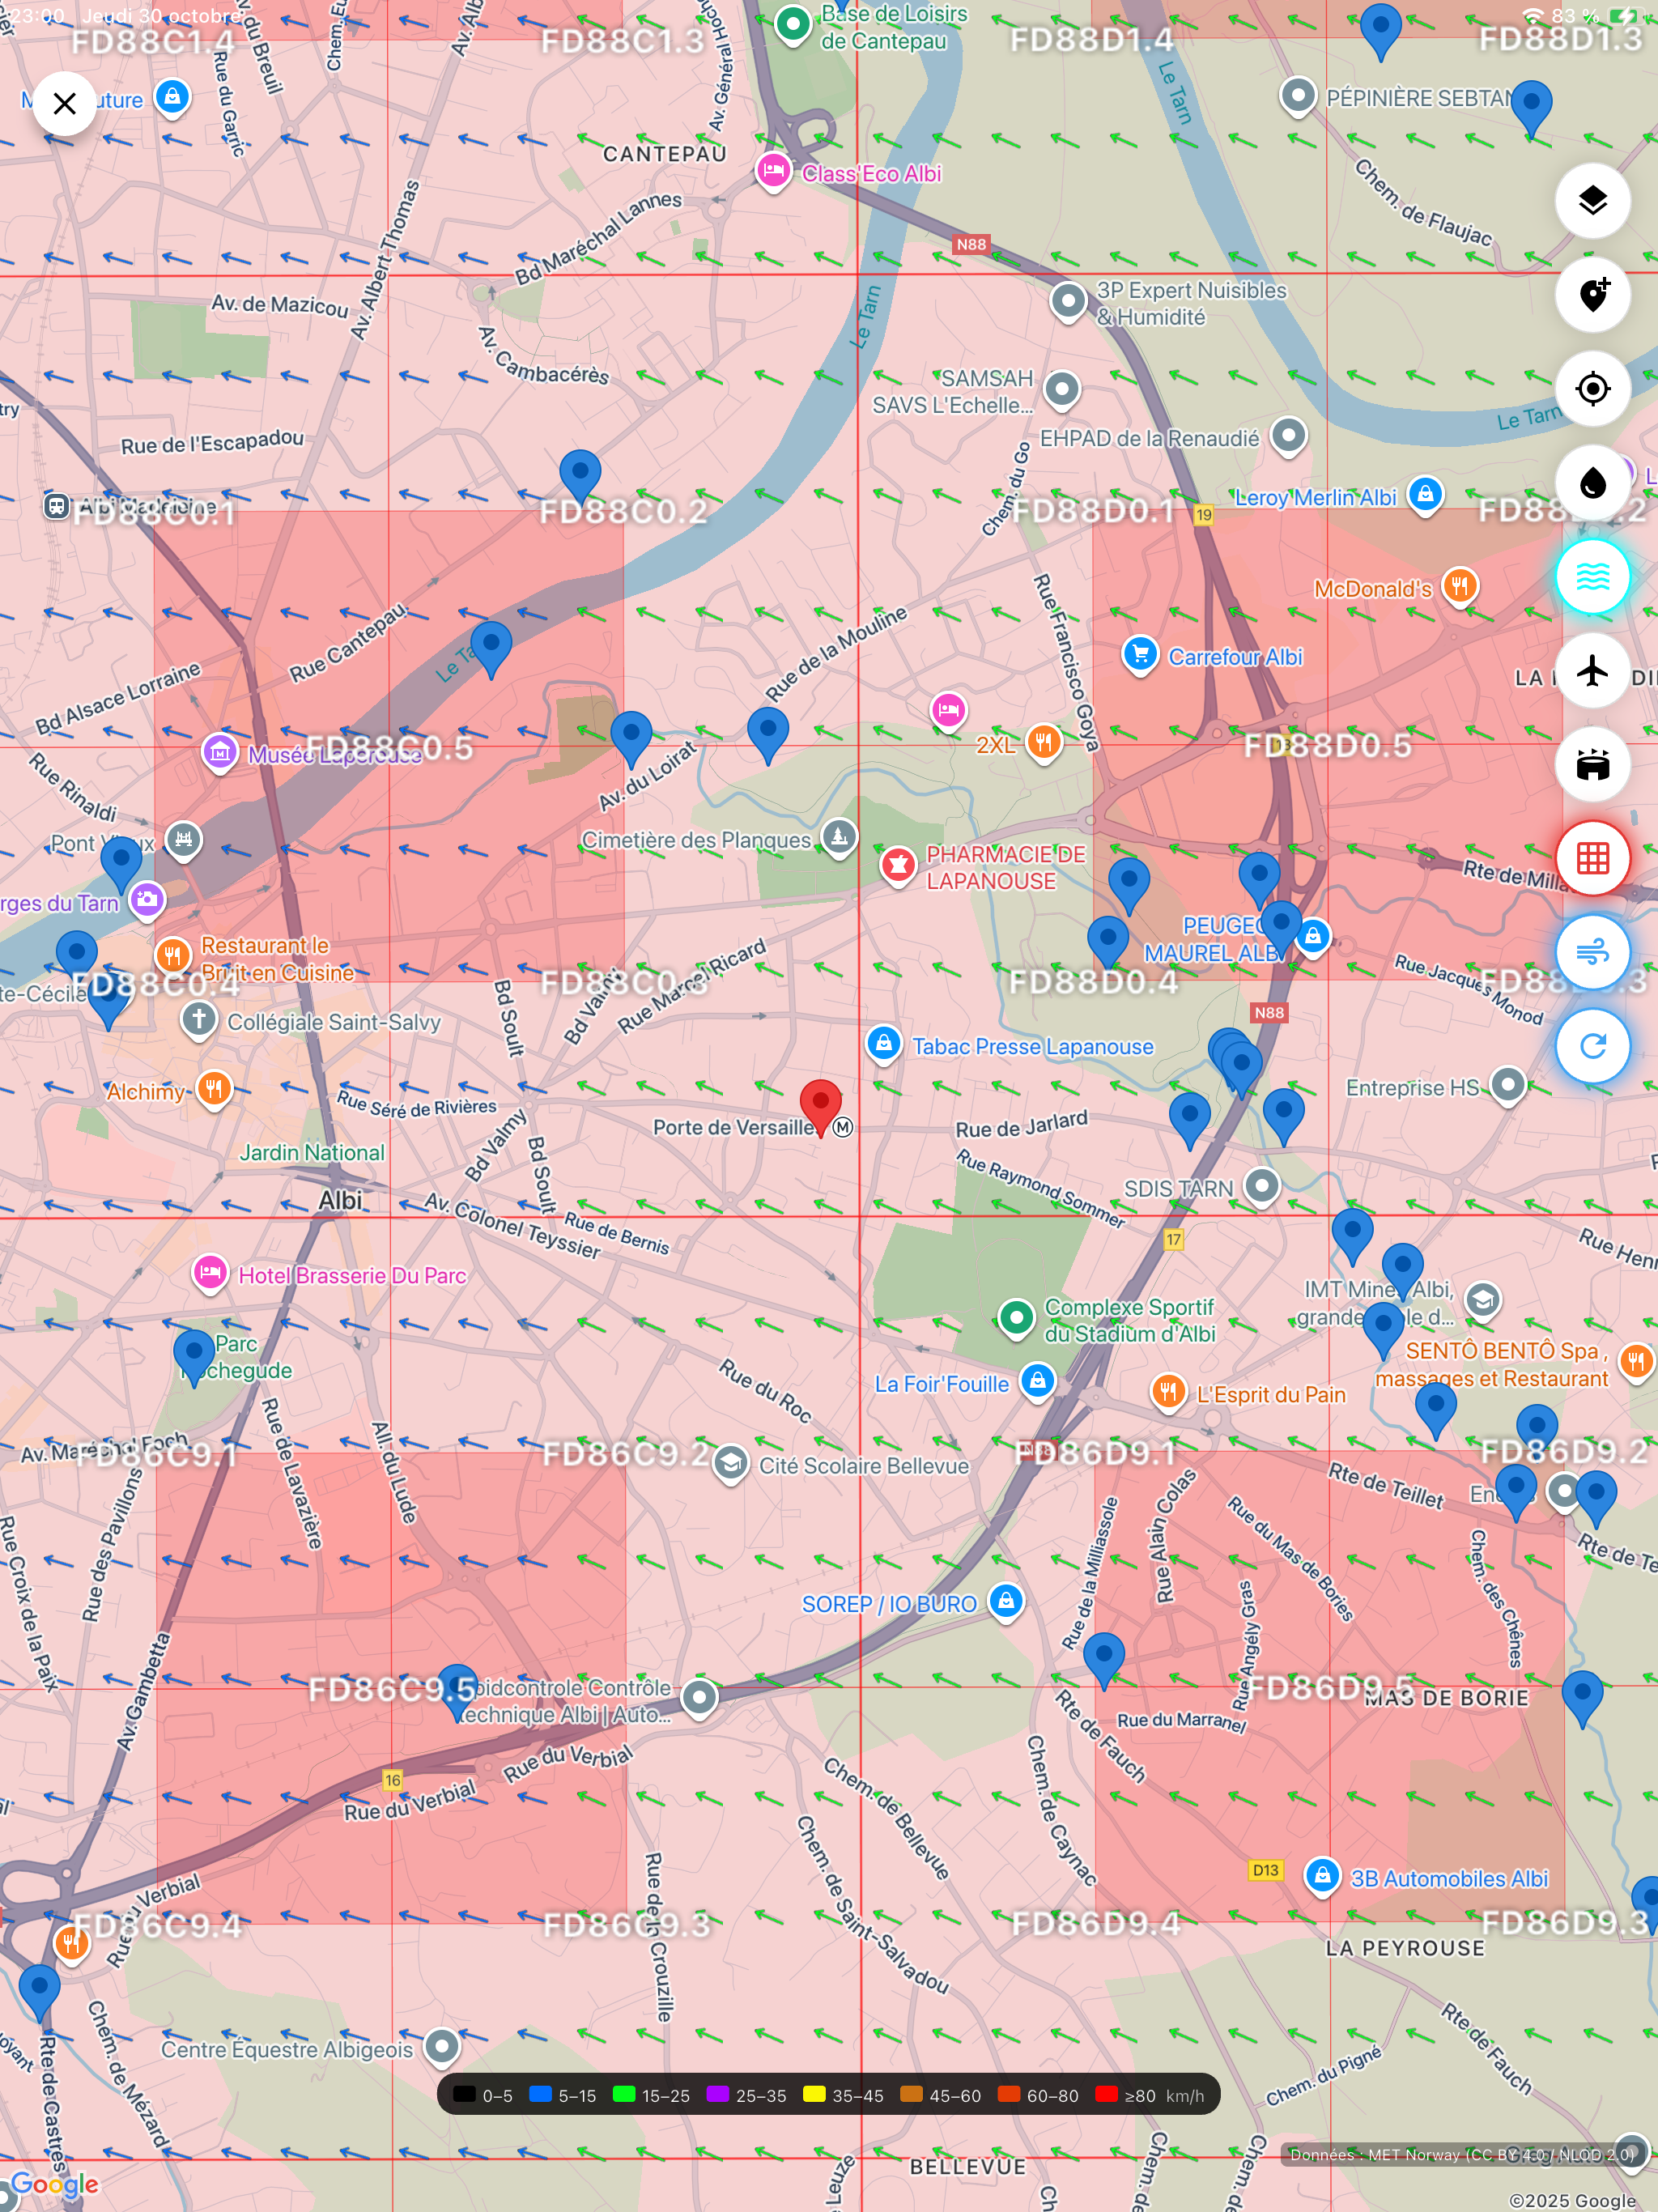
Task: Tap the SDIS TARN marker
Action: (1262, 1187)
